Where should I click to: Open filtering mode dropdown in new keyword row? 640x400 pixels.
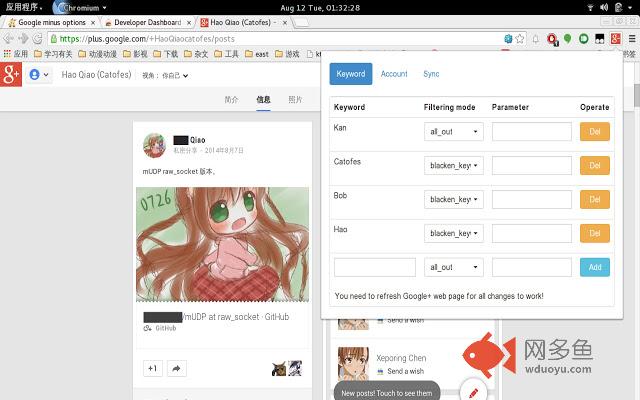[x=453, y=267]
